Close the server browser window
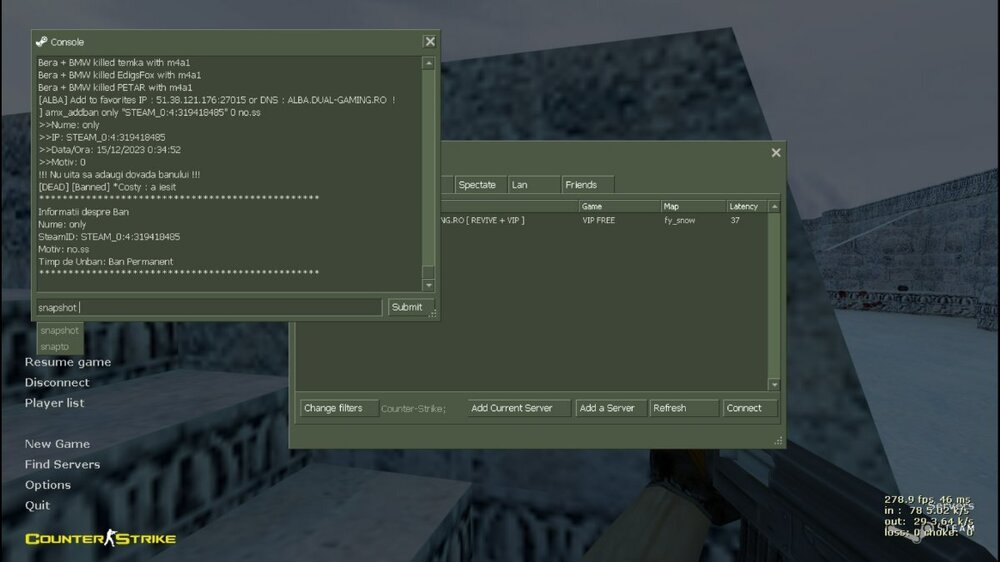Image resolution: width=1000 pixels, height=562 pixels. pyautogui.click(x=775, y=153)
